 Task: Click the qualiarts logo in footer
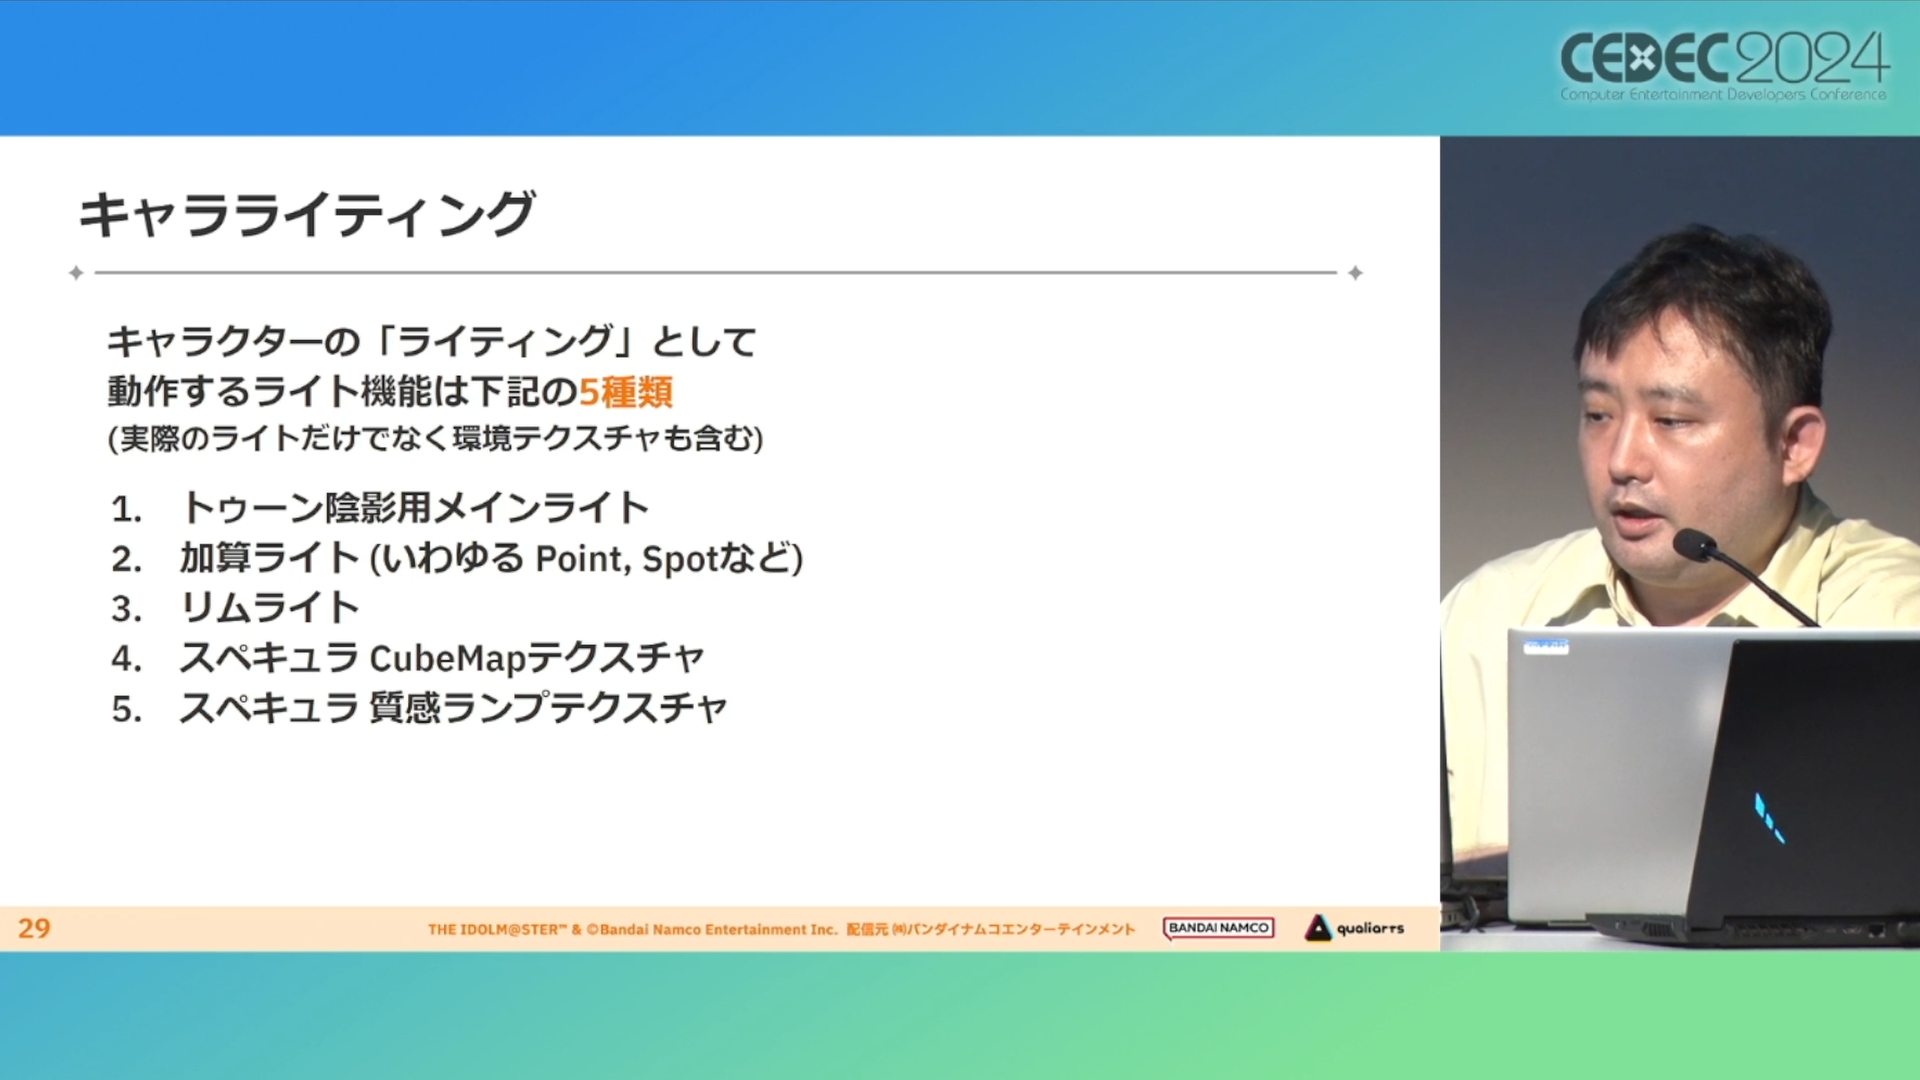(x=1354, y=928)
